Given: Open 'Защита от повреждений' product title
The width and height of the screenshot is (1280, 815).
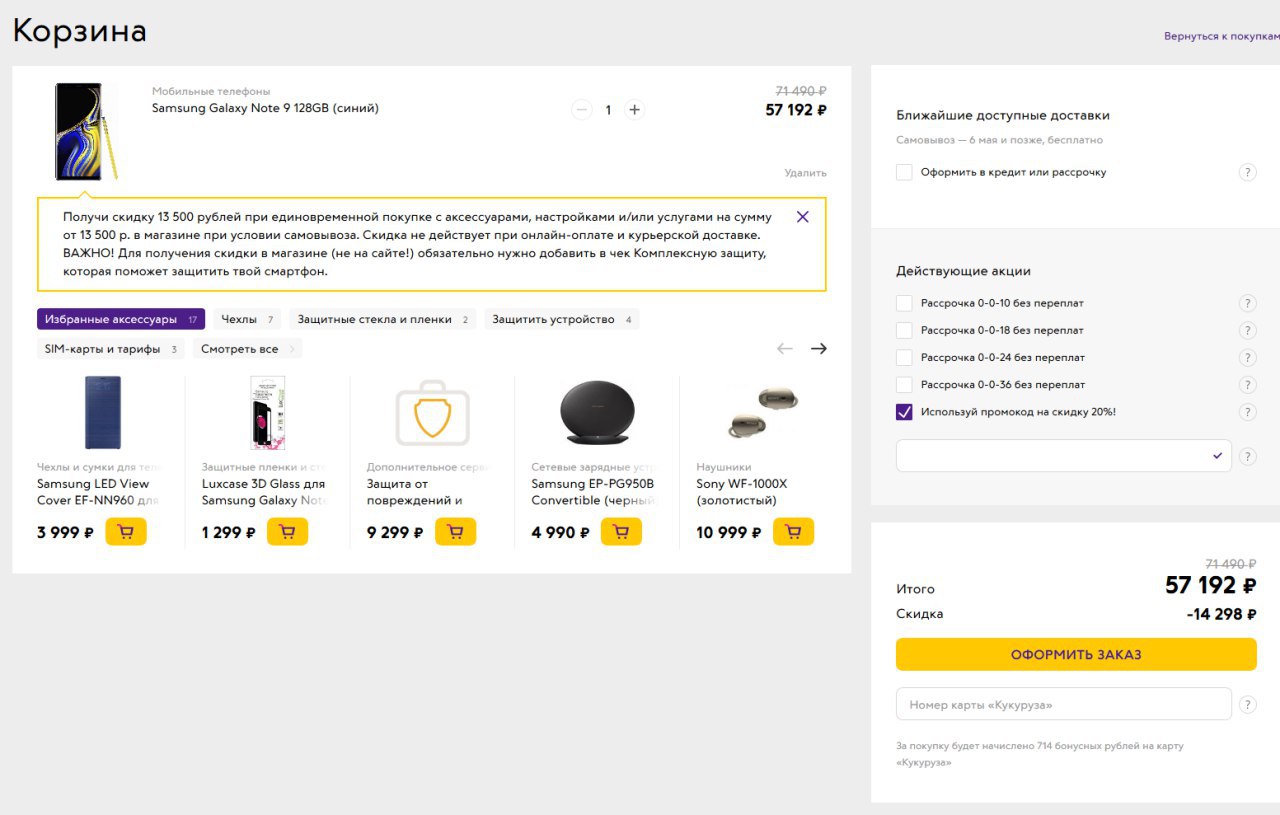Looking at the screenshot, I should click(x=414, y=492).
